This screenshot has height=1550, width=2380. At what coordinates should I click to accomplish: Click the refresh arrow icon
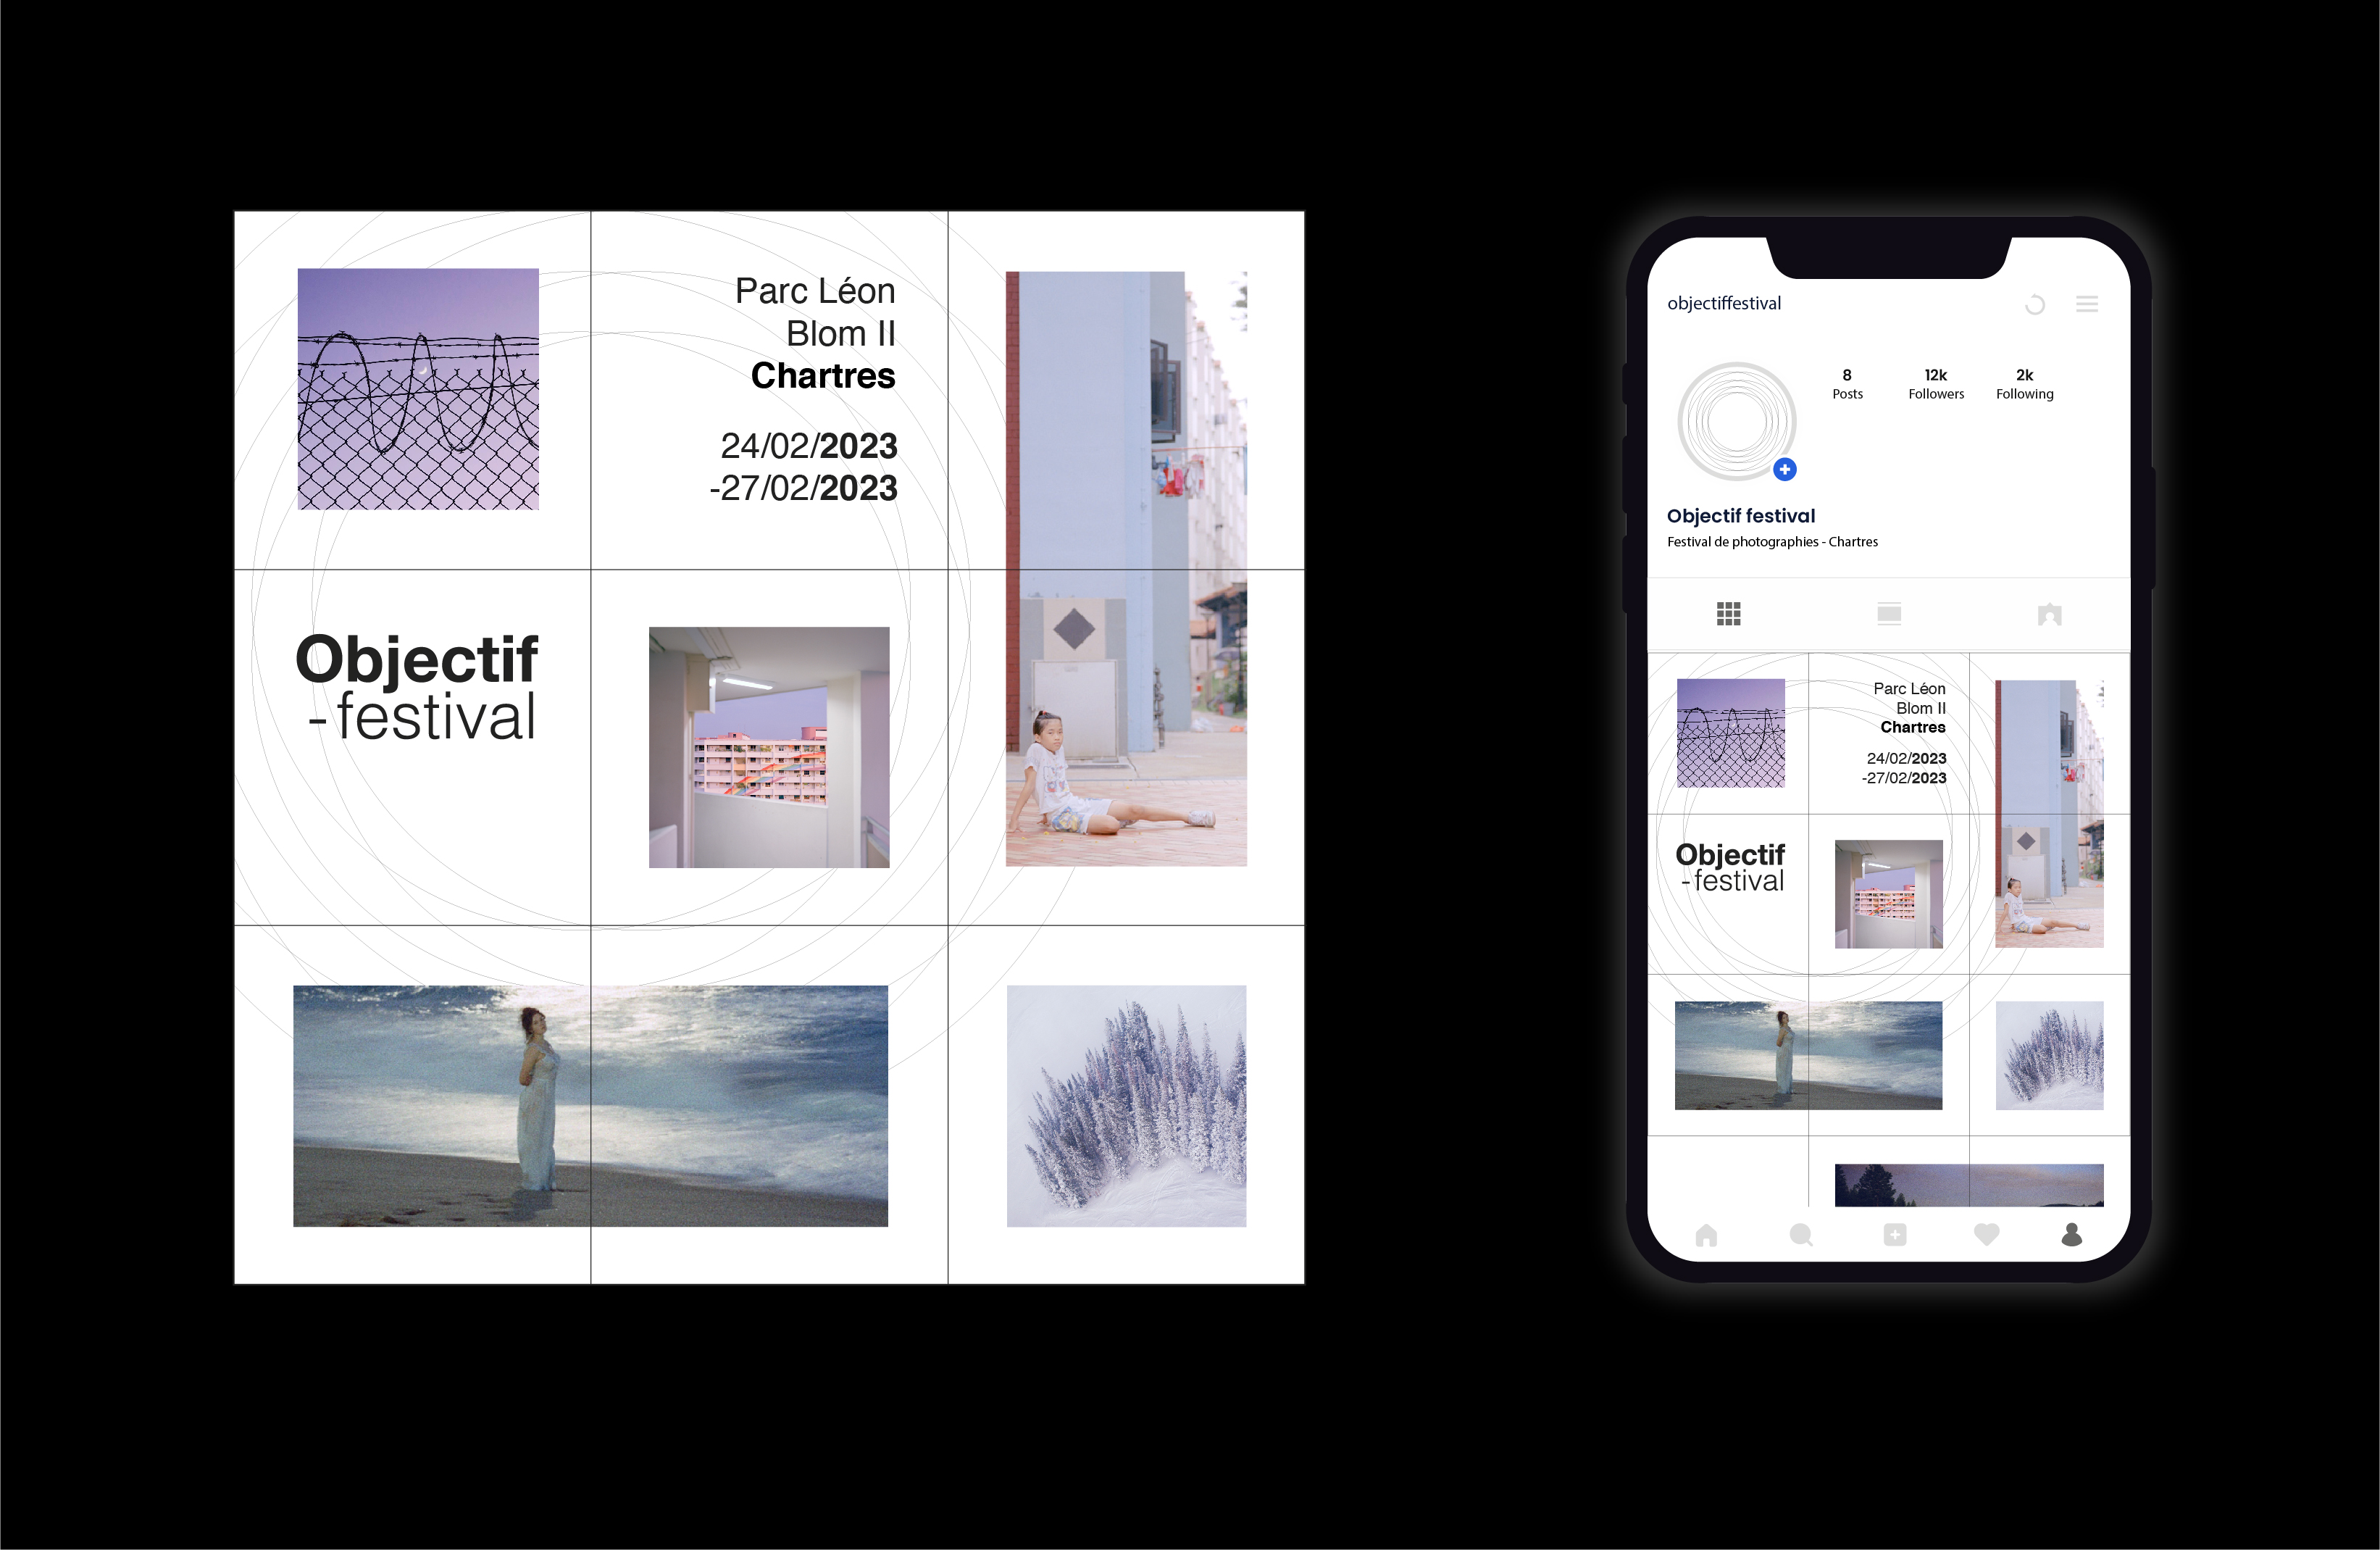tap(2034, 305)
